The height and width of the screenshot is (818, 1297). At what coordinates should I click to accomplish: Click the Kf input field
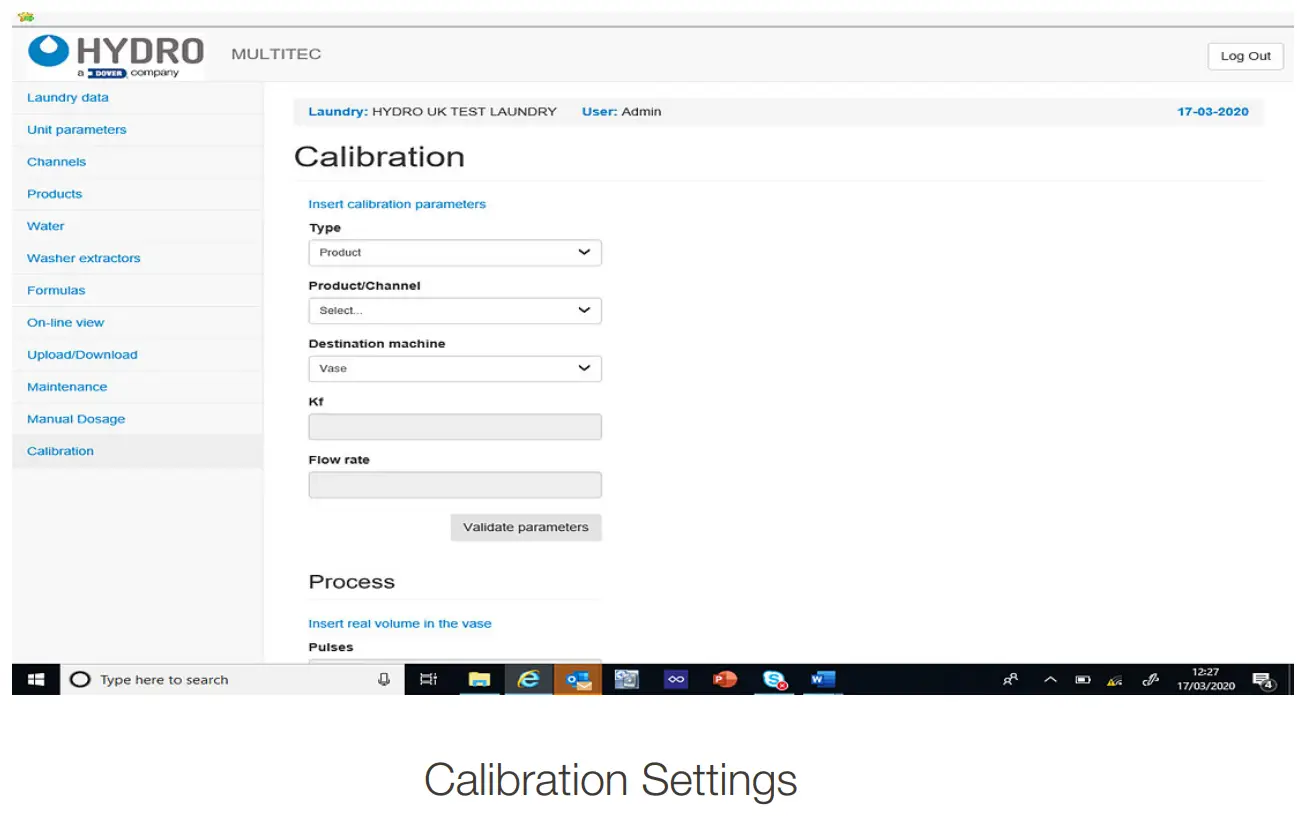point(455,427)
